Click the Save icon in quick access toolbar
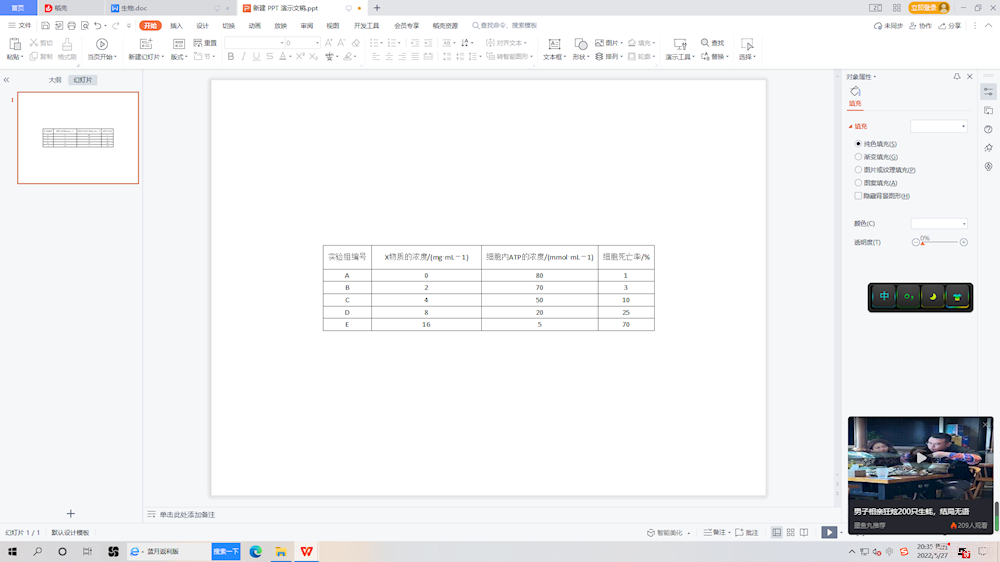 click(x=45, y=26)
